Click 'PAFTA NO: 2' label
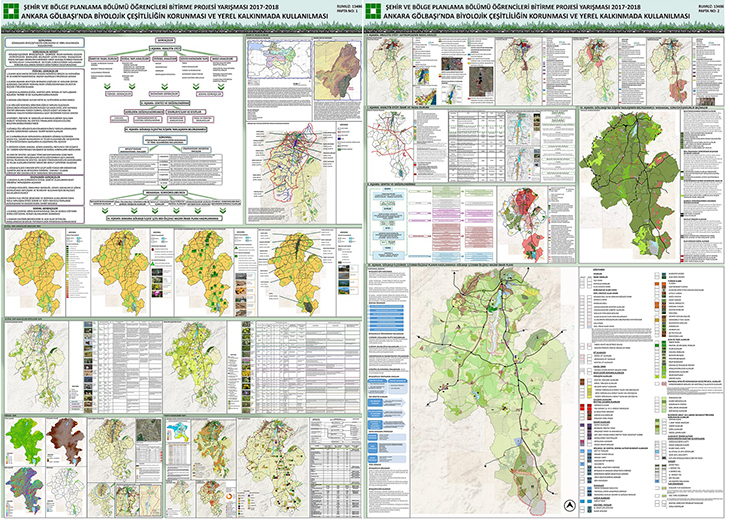This screenshot has height=519, width=730. click(x=711, y=11)
